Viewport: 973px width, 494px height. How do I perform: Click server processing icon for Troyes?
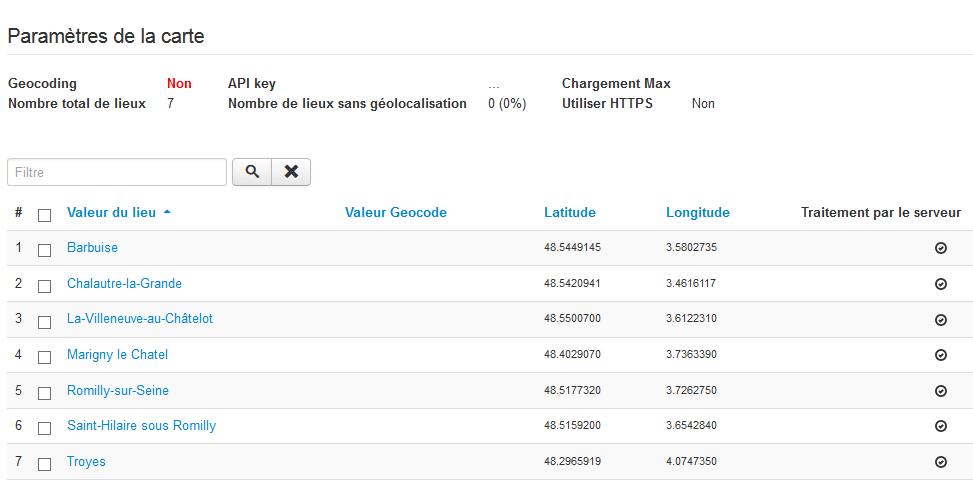coord(940,462)
